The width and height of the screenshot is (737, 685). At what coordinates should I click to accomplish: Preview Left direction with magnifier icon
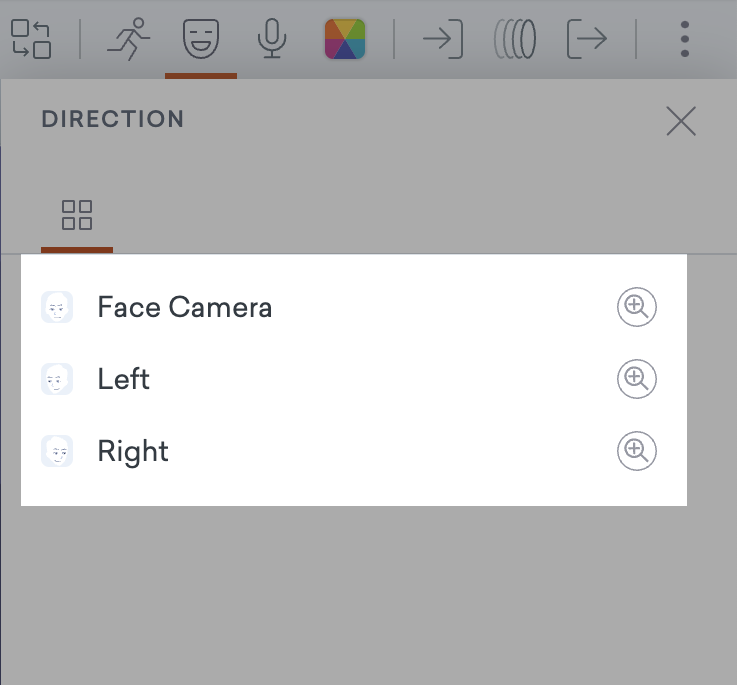(x=637, y=379)
